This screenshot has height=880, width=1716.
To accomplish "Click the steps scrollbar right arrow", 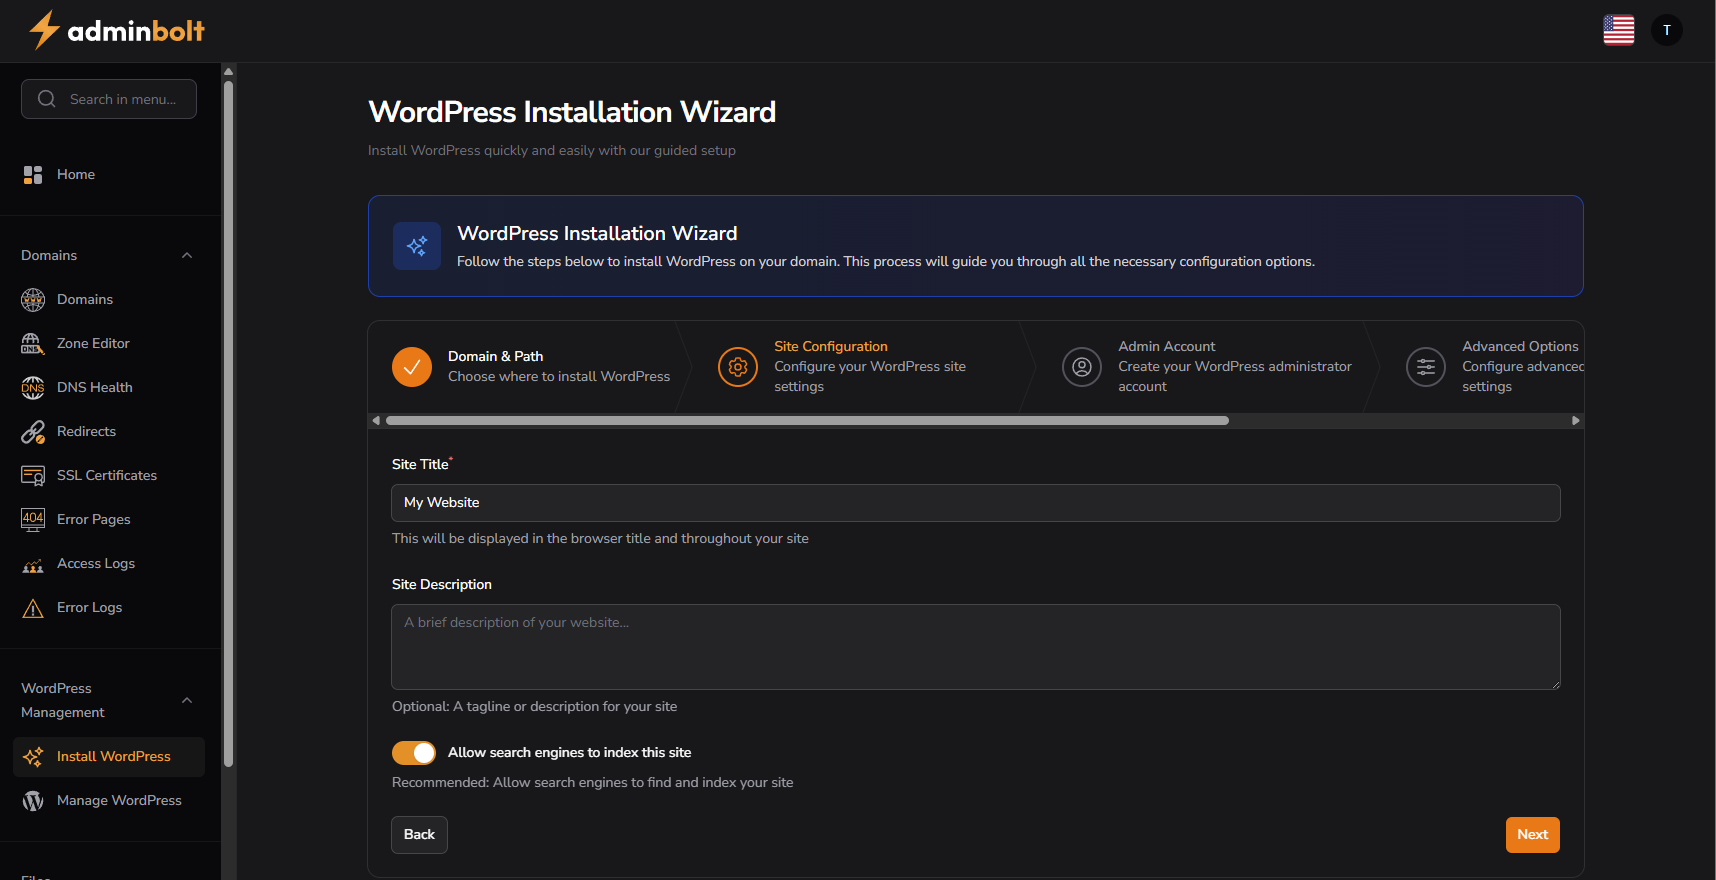I will point(1576,421).
